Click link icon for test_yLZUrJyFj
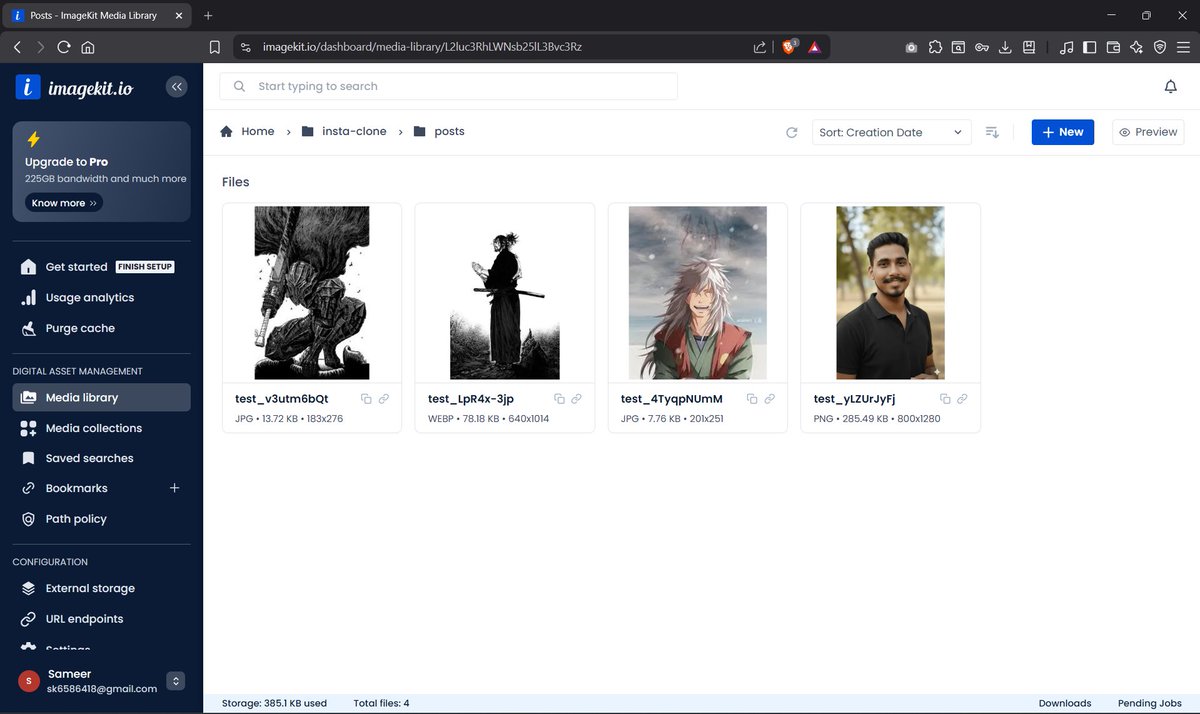 click(x=963, y=399)
